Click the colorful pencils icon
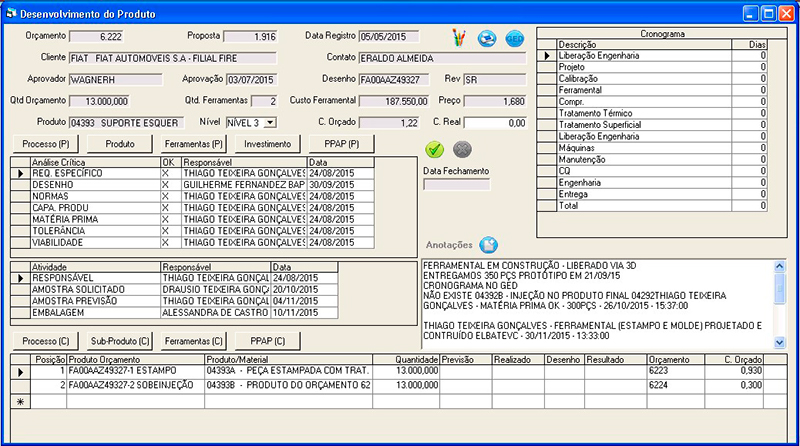Screen dimensions: 800x446 (x=459, y=38)
